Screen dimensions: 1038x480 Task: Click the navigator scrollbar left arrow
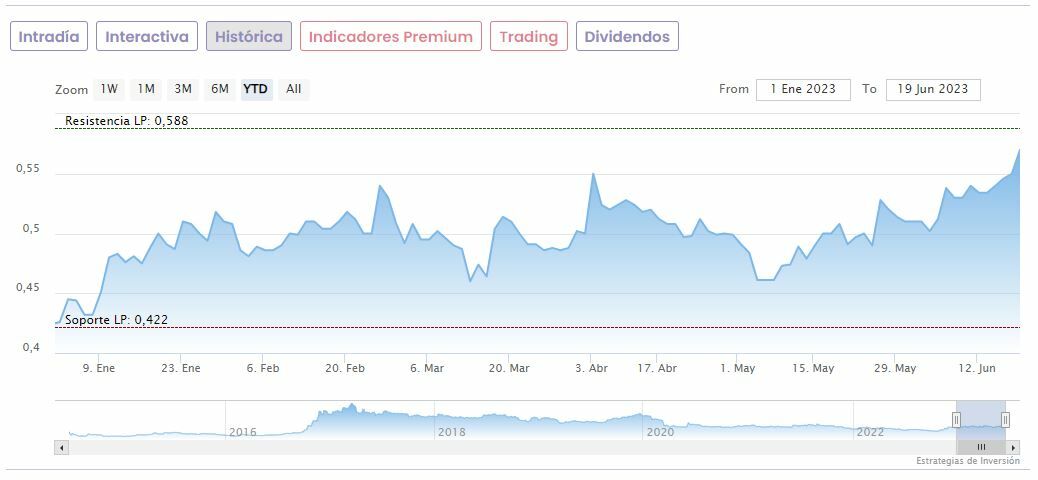pos(62,447)
